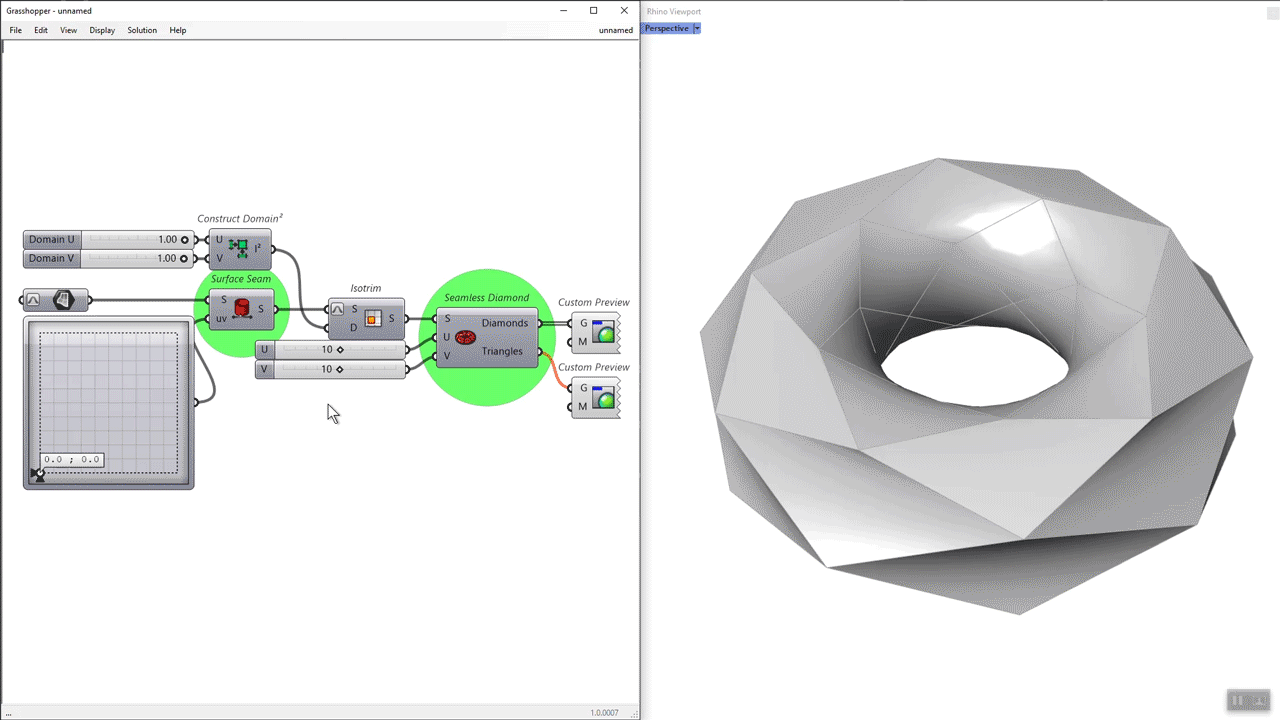Select the Surface Seam component icon

tap(240, 308)
